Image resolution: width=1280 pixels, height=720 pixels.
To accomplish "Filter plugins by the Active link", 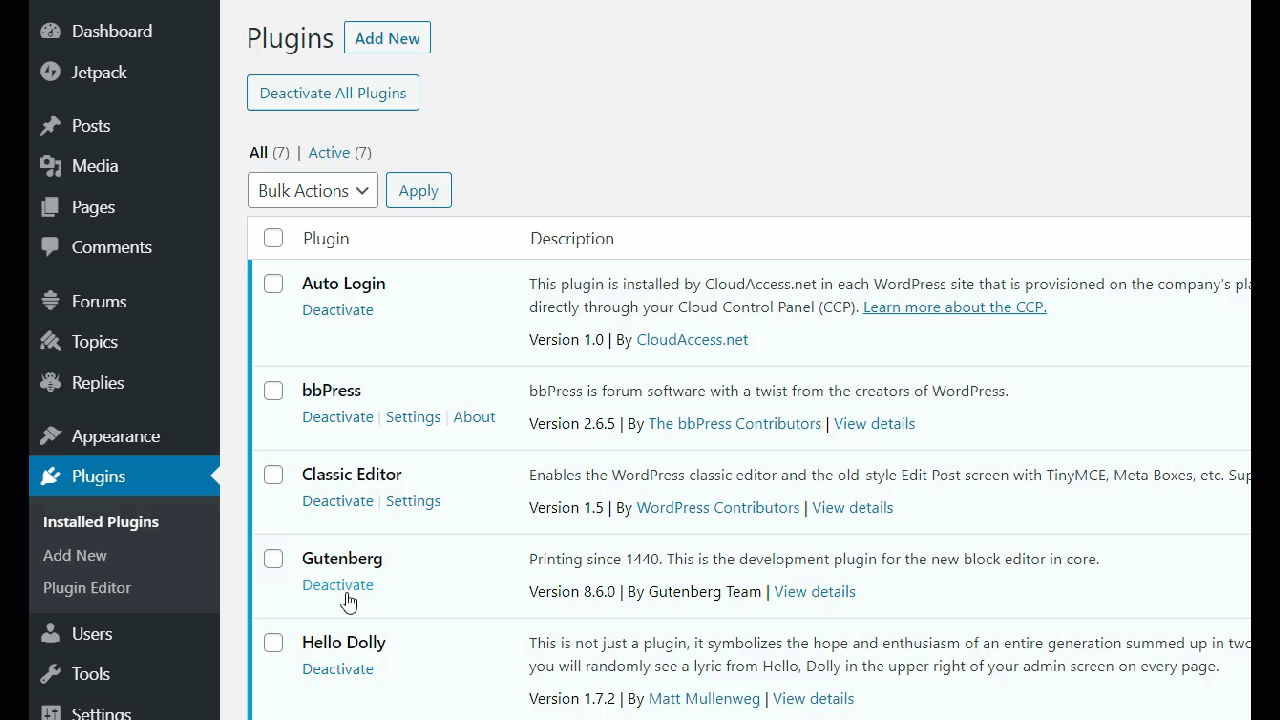I will [329, 153].
